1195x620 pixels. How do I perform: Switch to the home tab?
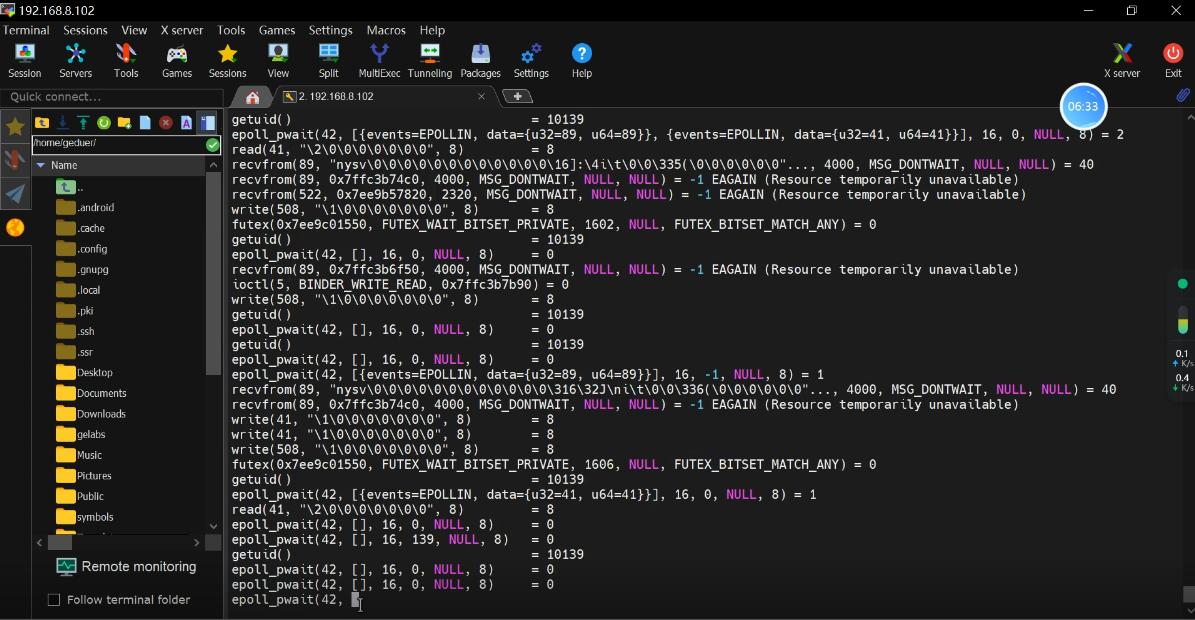coord(252,97)
